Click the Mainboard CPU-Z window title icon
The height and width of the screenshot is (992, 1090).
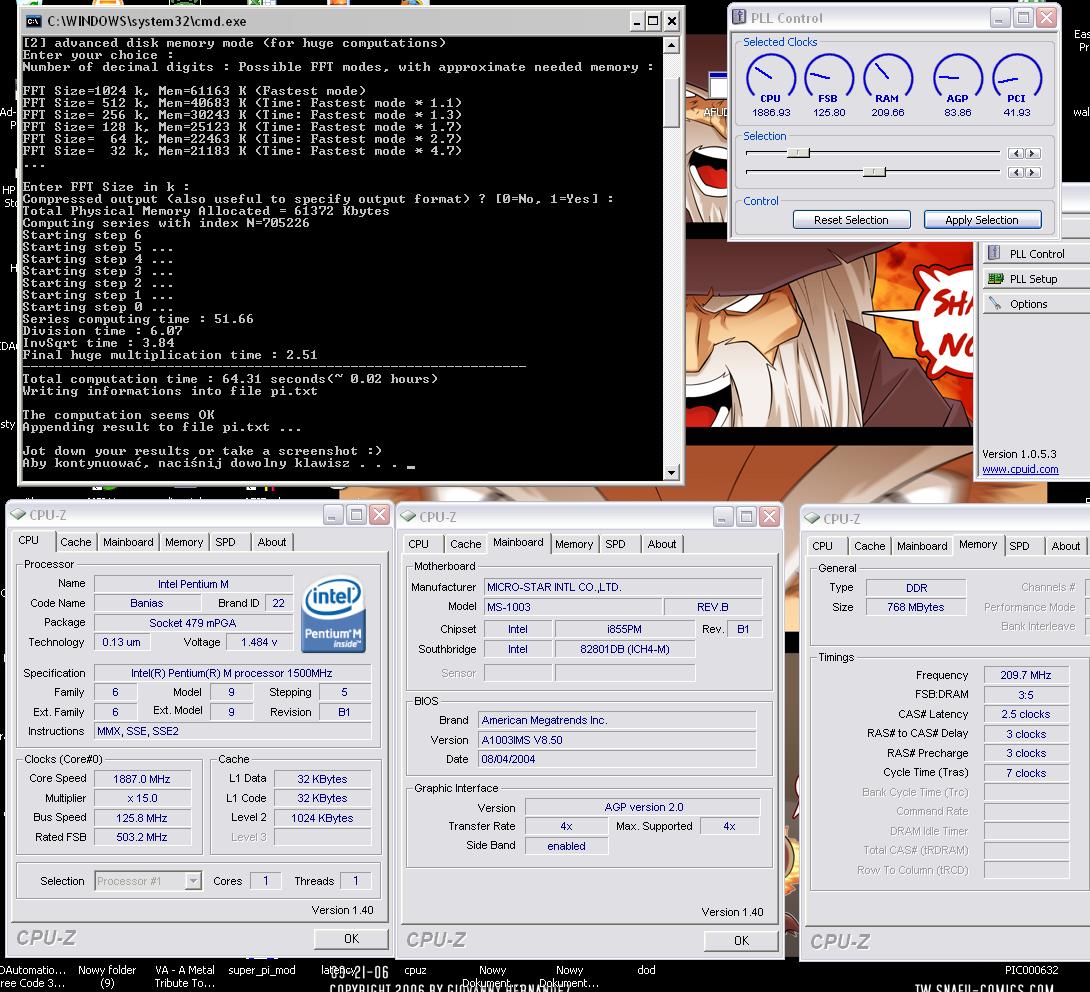(408, 517)
